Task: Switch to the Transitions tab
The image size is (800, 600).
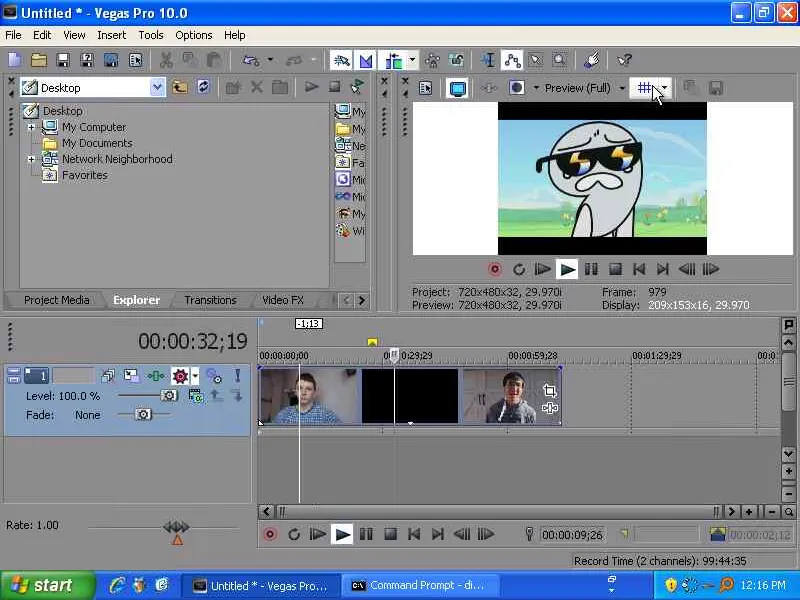Action: [210, 300]
